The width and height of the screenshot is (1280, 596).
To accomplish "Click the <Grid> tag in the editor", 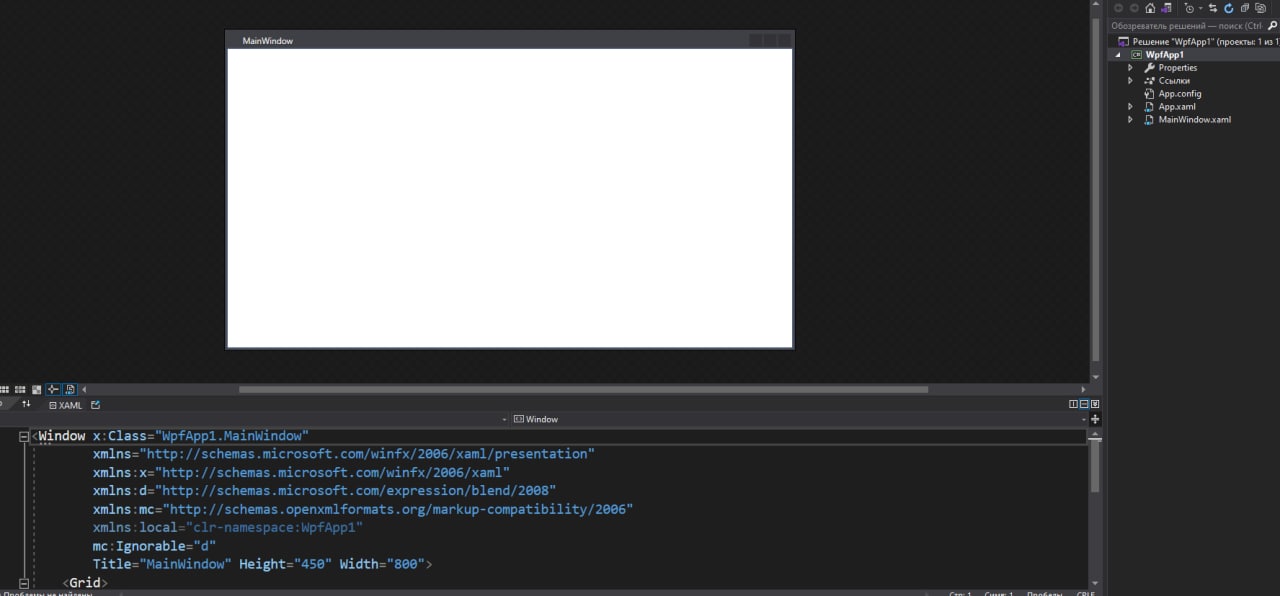I will tap(85, 582).
